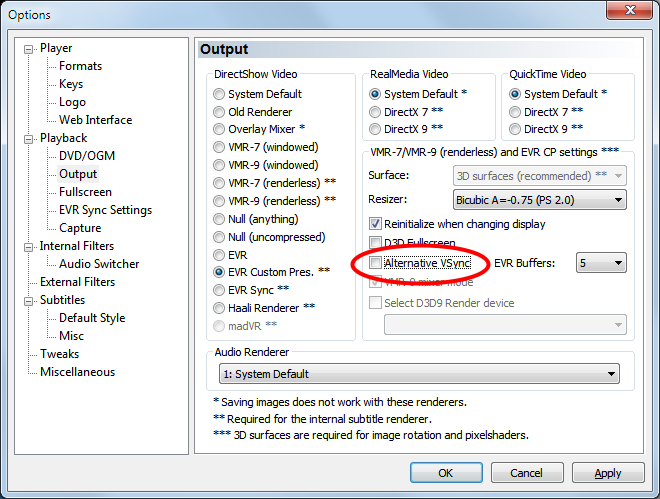Click the OK button
Image resolution: width=660 pixels, height=499 pixels.
click(x=446, y=473)
